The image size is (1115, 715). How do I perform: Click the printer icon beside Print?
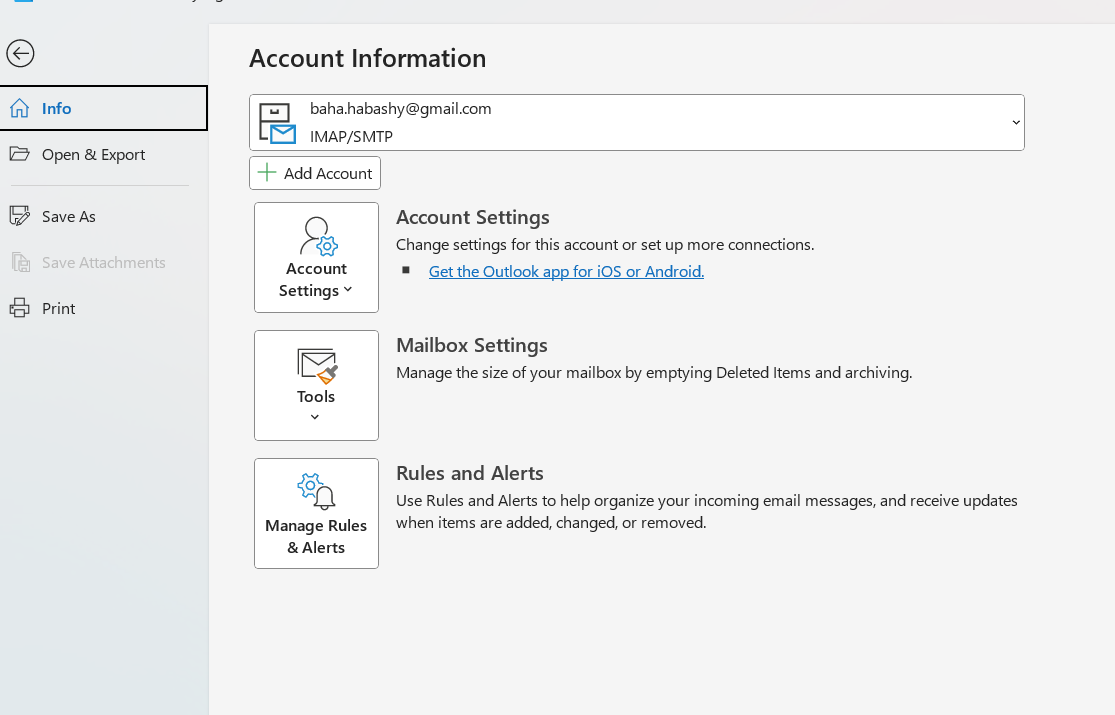click(20, 308)
